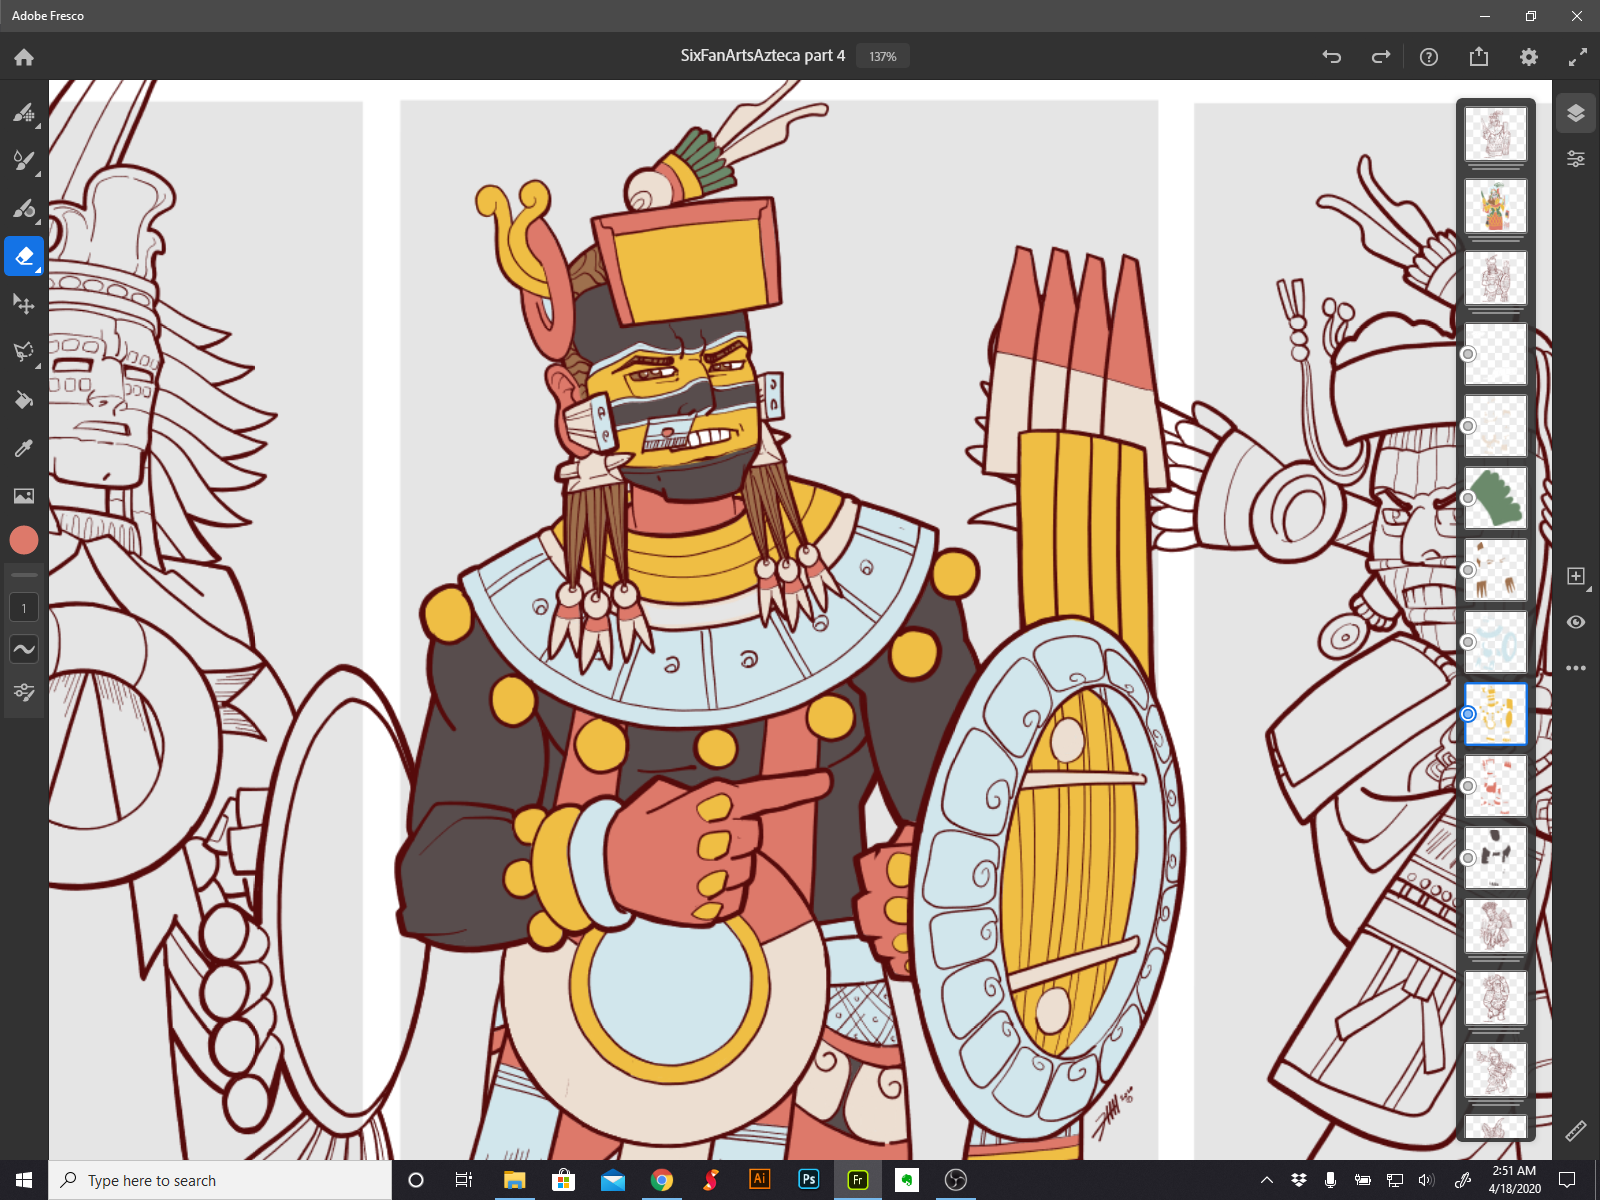Select the Pixel brushes tool
1600x1200 pixels.
pos(24,112)
